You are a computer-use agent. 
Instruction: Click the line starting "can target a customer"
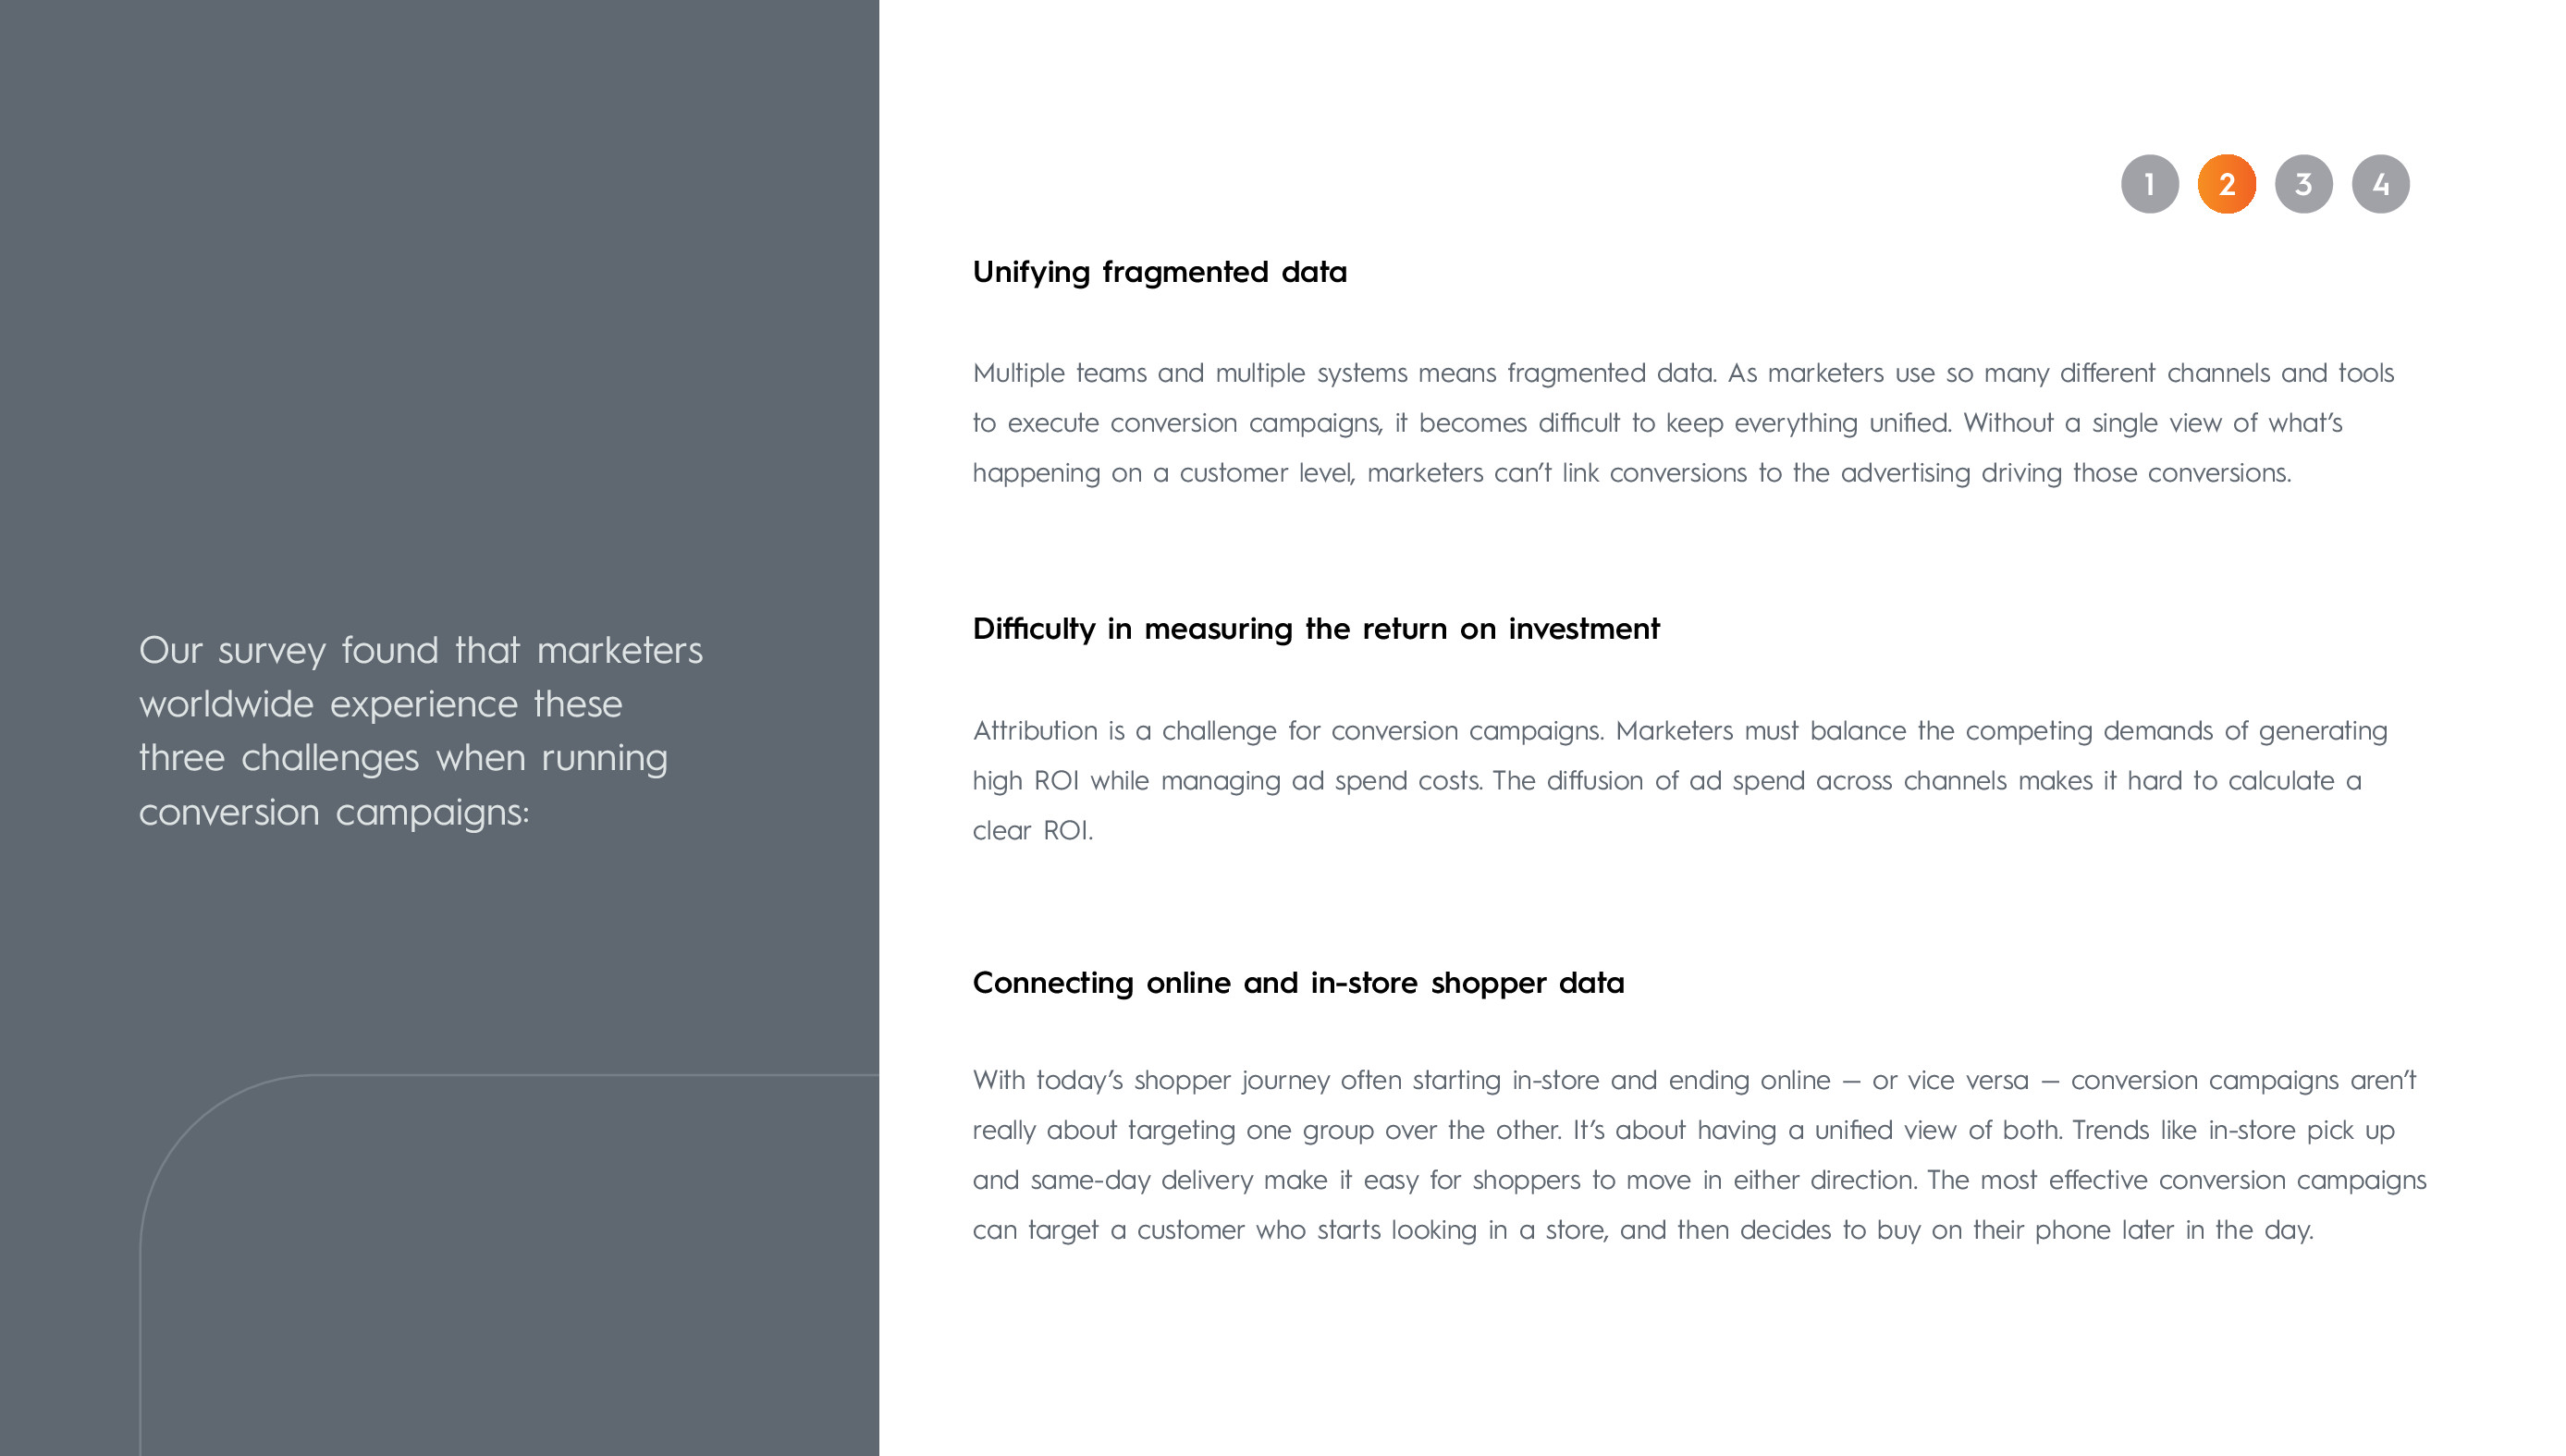click(x=1642, y=1230)
